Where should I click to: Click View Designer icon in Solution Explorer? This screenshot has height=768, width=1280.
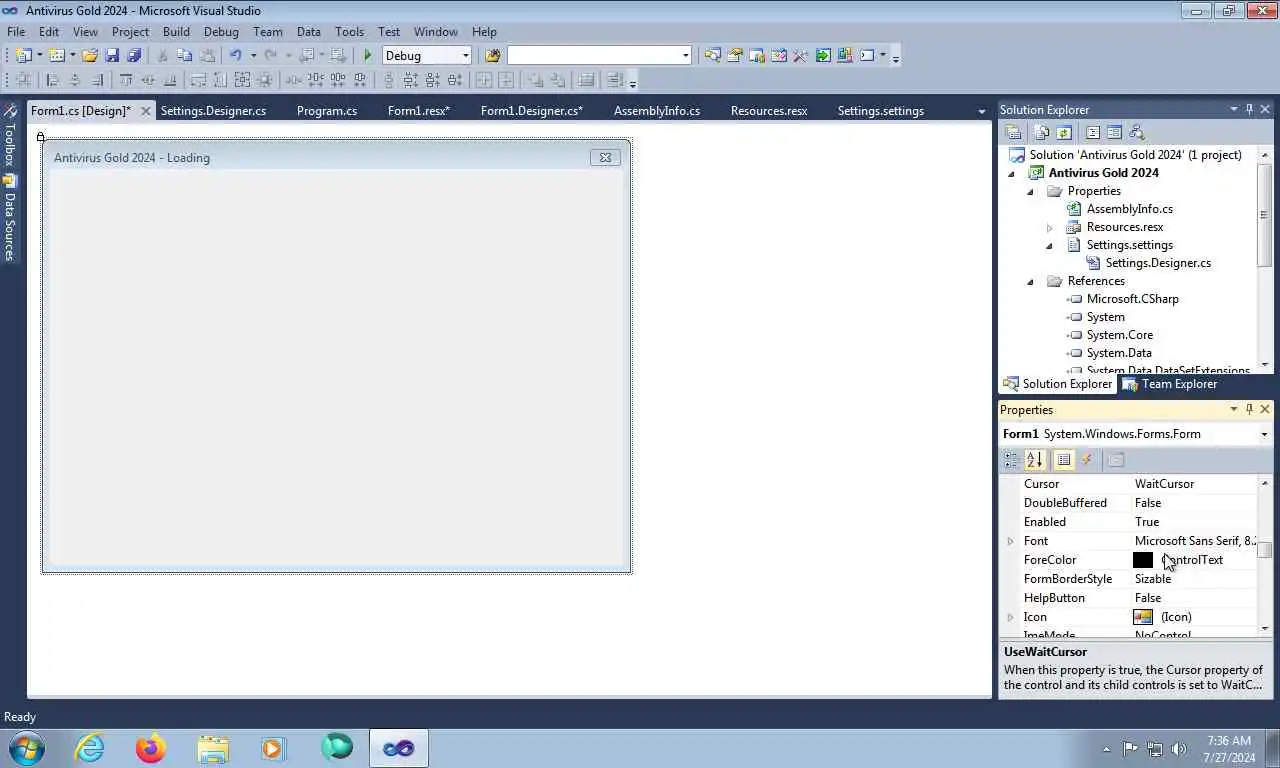pyautogui.click(x=1114, y=132)
